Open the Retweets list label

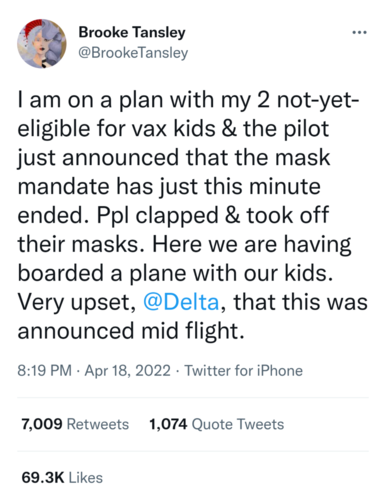98,424
